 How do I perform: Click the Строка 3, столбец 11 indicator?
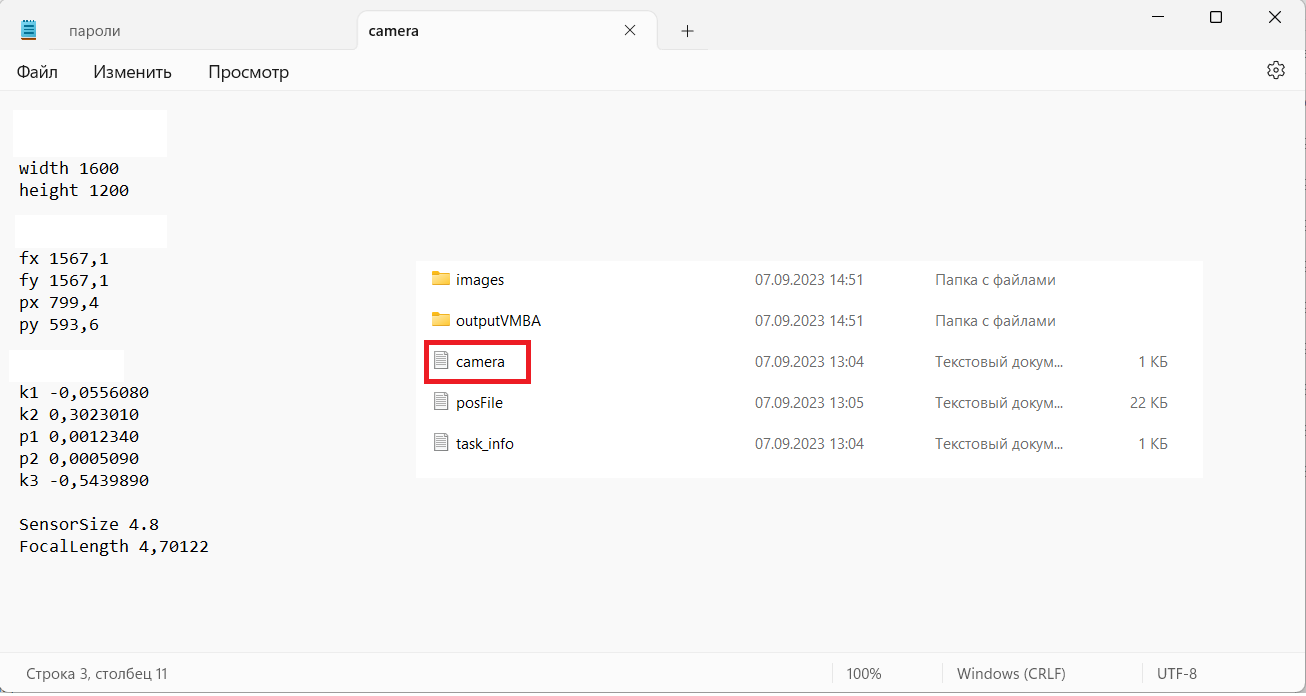click(x=97, y=674)
